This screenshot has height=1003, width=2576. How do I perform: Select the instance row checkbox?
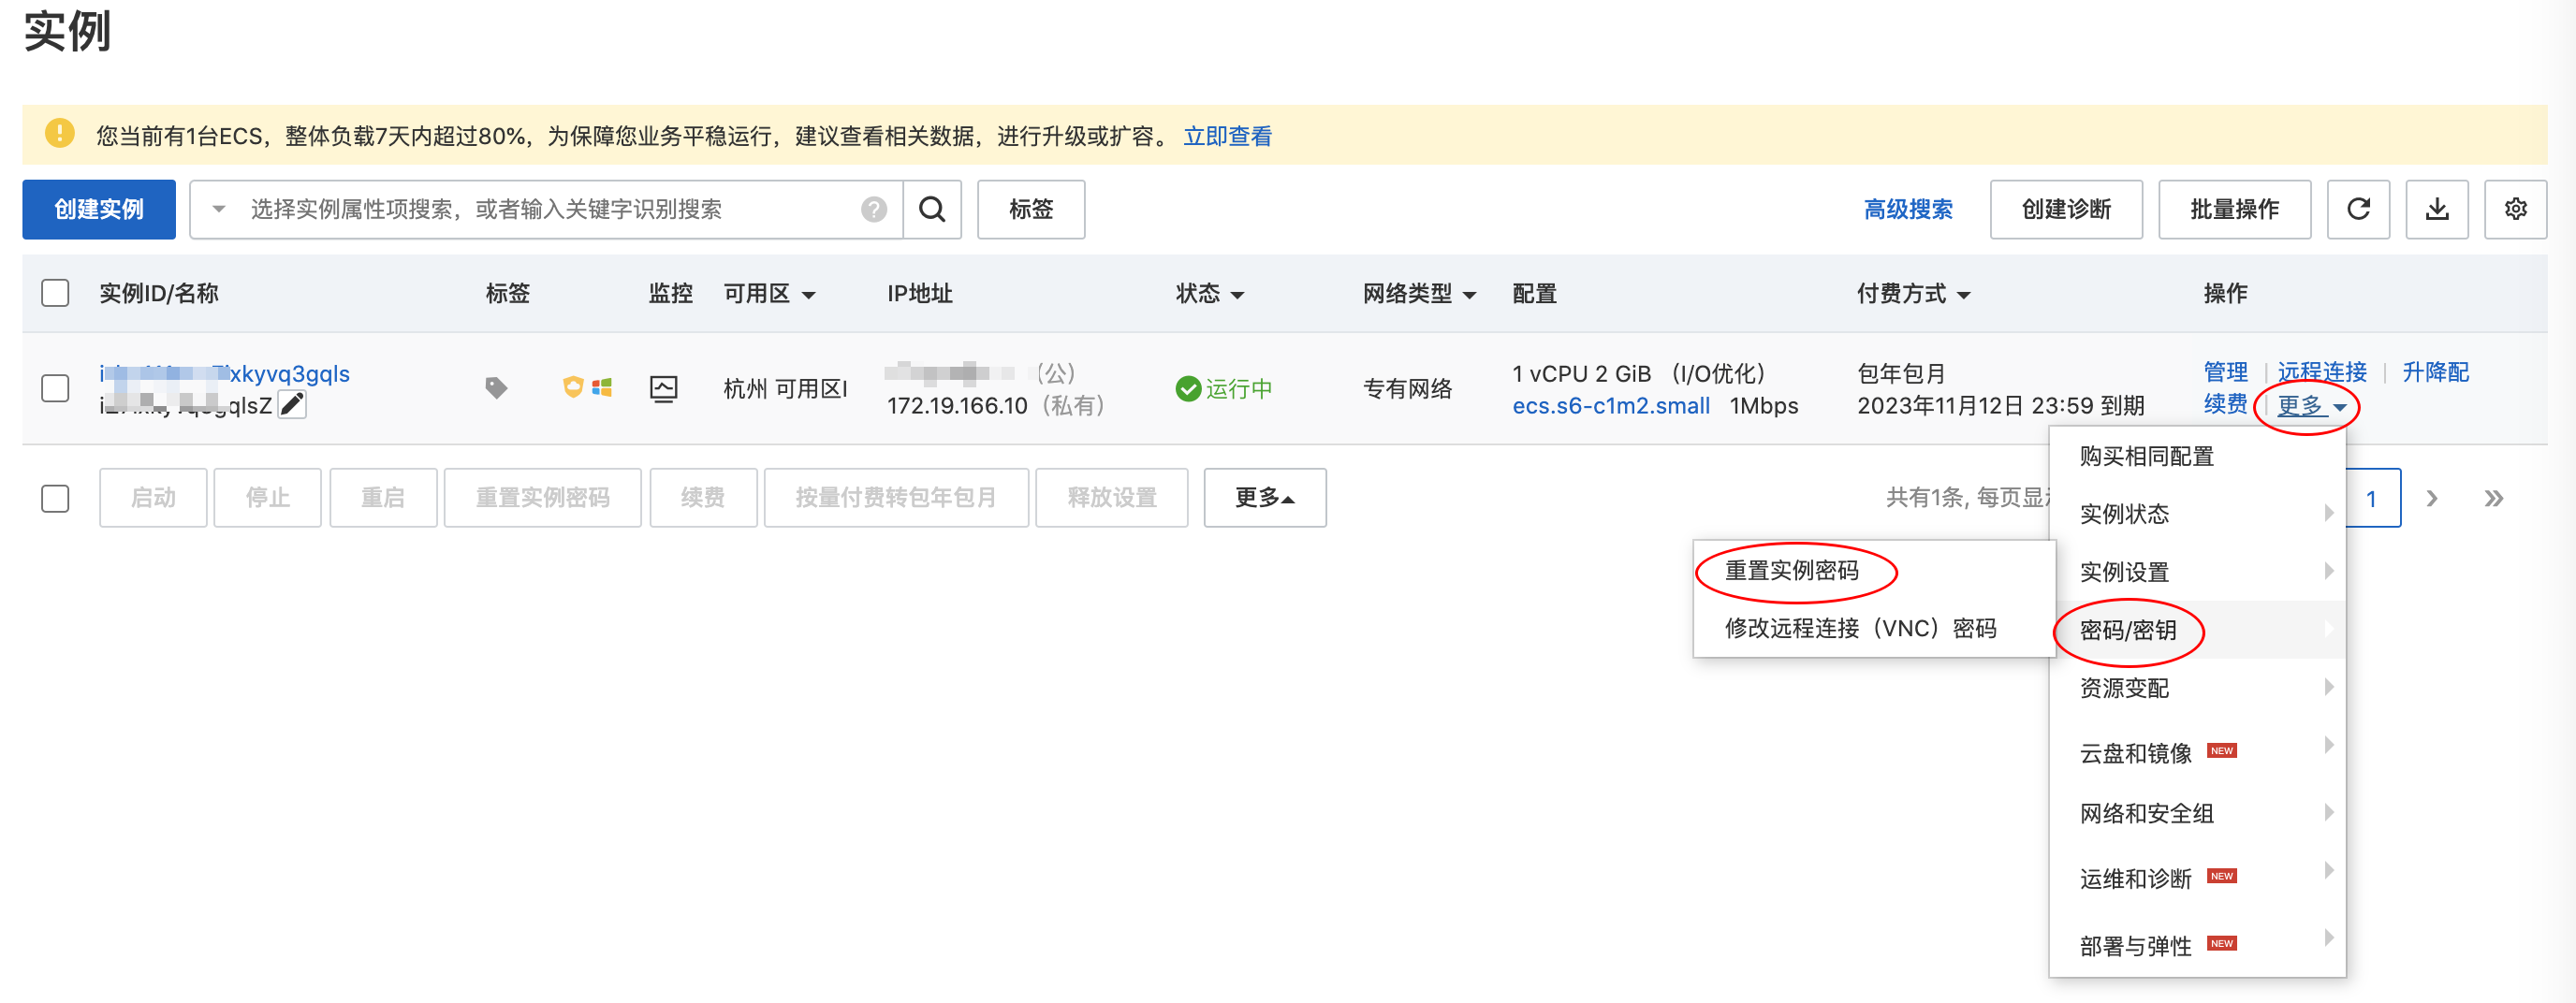pyautogui.click(x=55, y=388)
